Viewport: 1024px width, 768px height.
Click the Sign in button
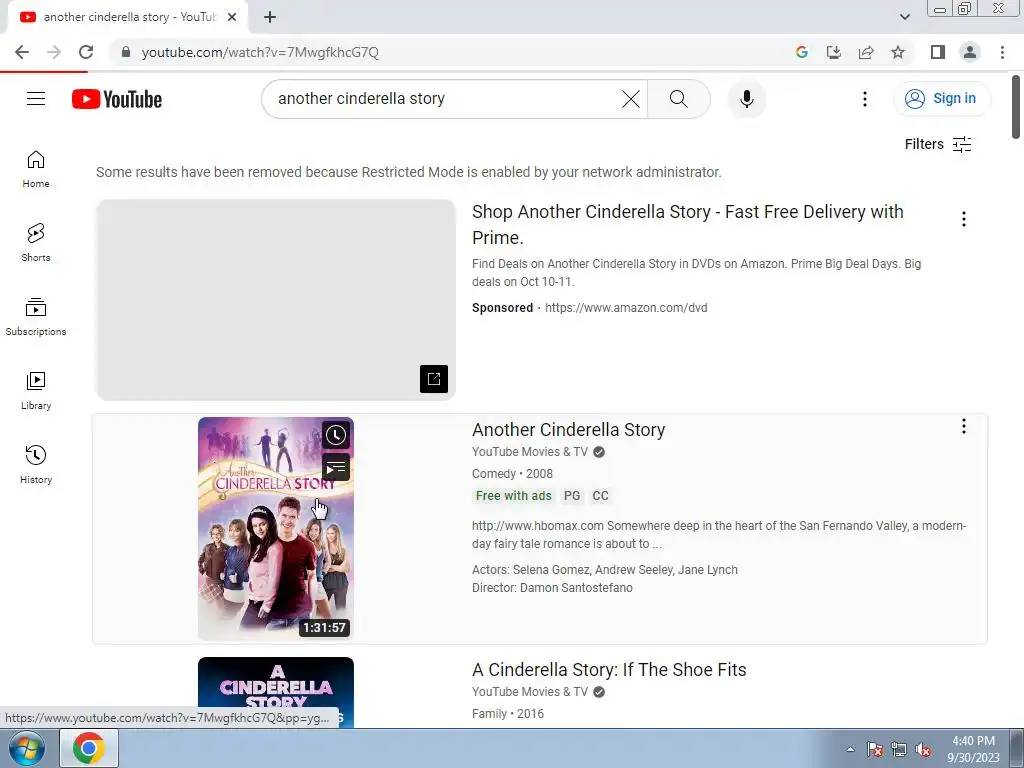(941, 99)
